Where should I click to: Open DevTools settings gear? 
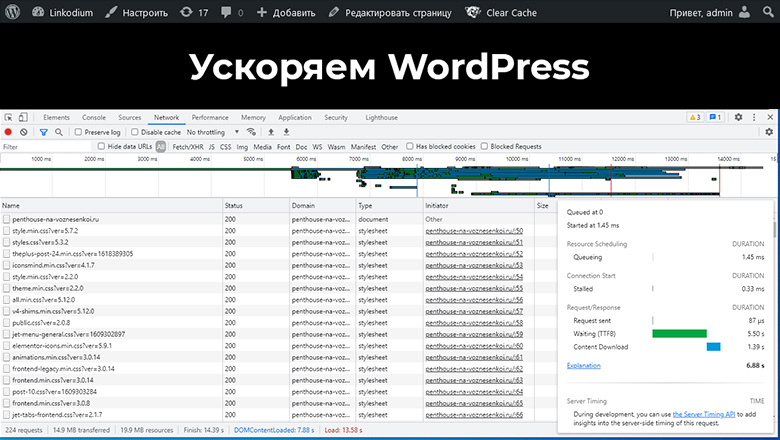(738, 117)
